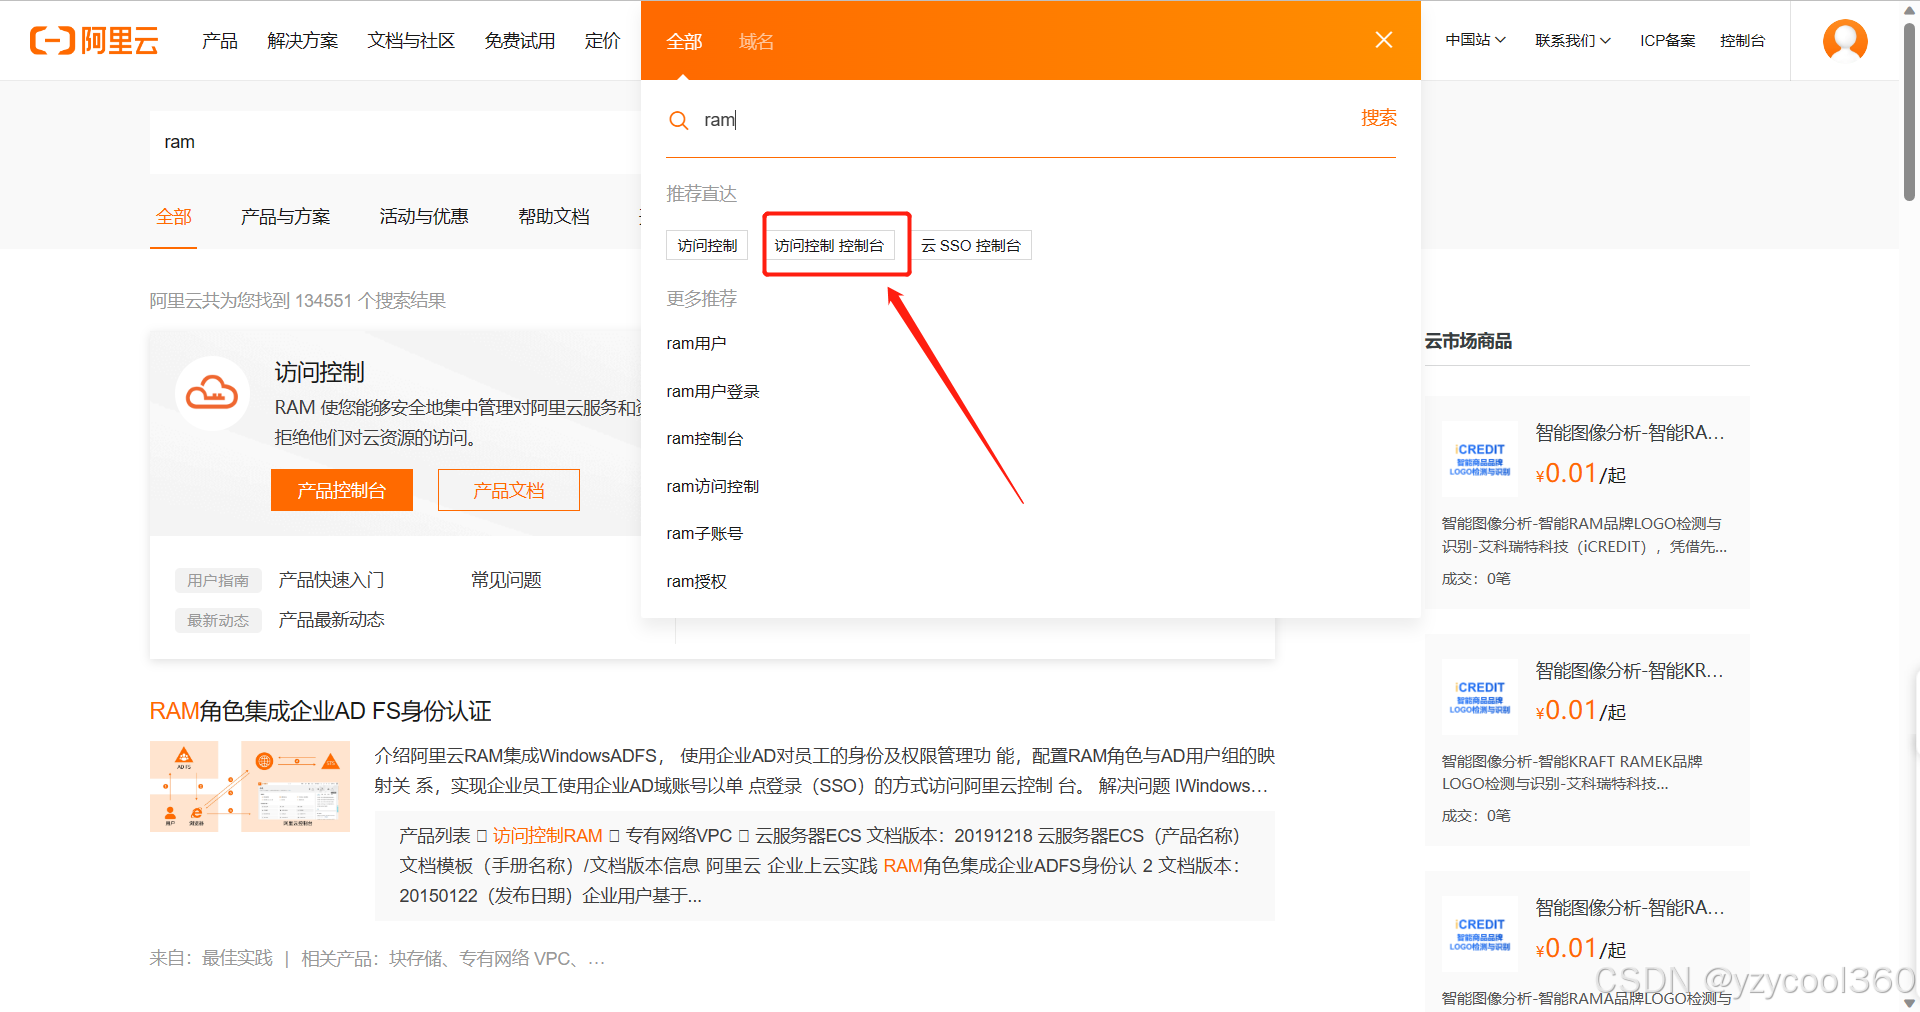Select suggestion ram子账号
The width and height of the screenshot is (1920, 1012).
[x=705, y=533]
